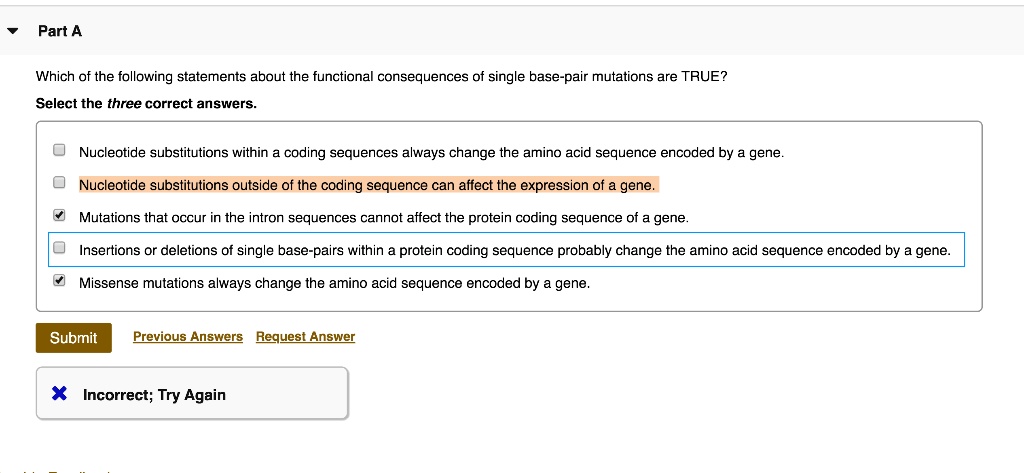Uncheck the 'Missense mutations always change' checkbox
Image resolution: width=1024 pixels, height=473 pixels.
click(60, 282)
